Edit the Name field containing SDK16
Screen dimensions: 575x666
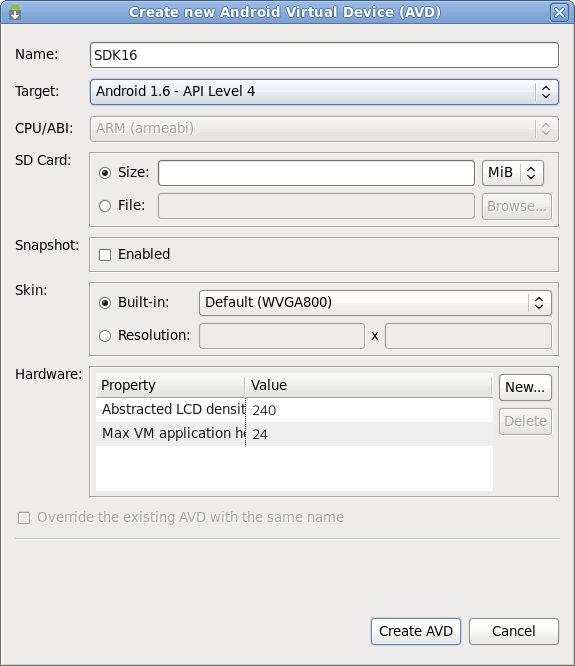point(324,55)
